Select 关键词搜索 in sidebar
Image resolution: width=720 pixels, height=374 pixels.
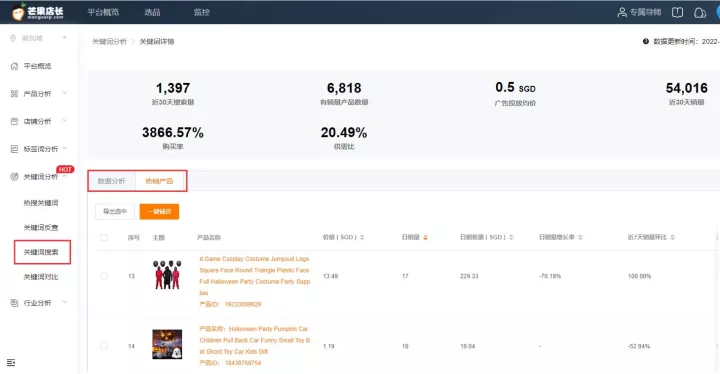(42, 252)
